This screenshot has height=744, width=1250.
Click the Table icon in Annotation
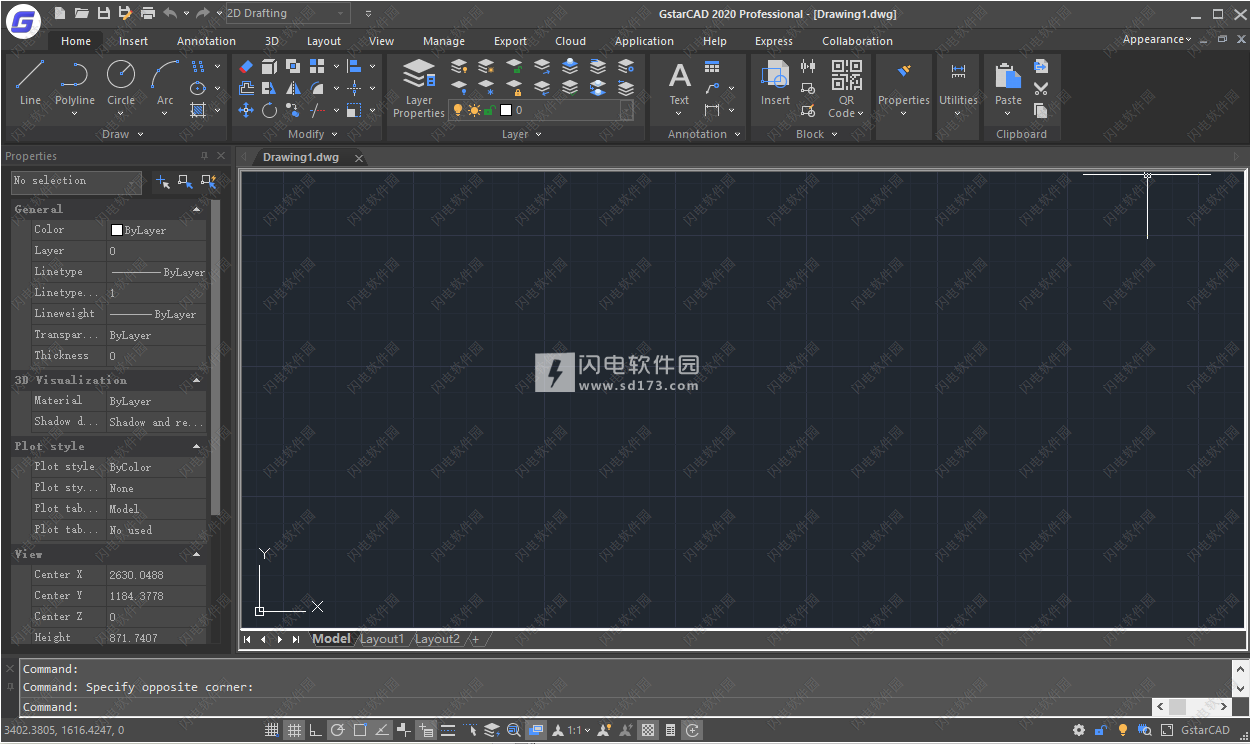tap(712, 67)
